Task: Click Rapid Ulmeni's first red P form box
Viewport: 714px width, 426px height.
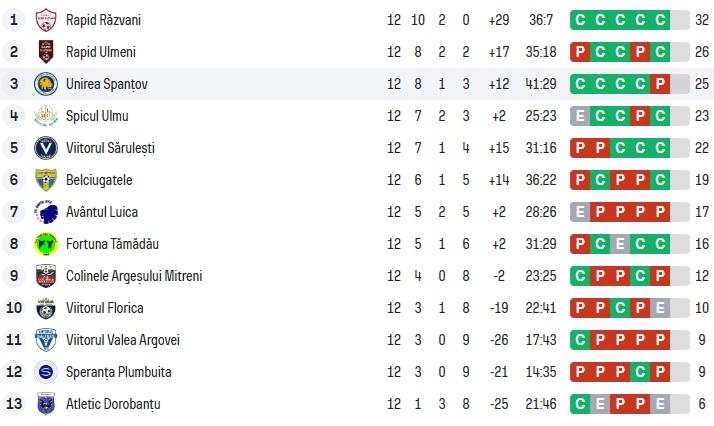Action: pos(580,51)
